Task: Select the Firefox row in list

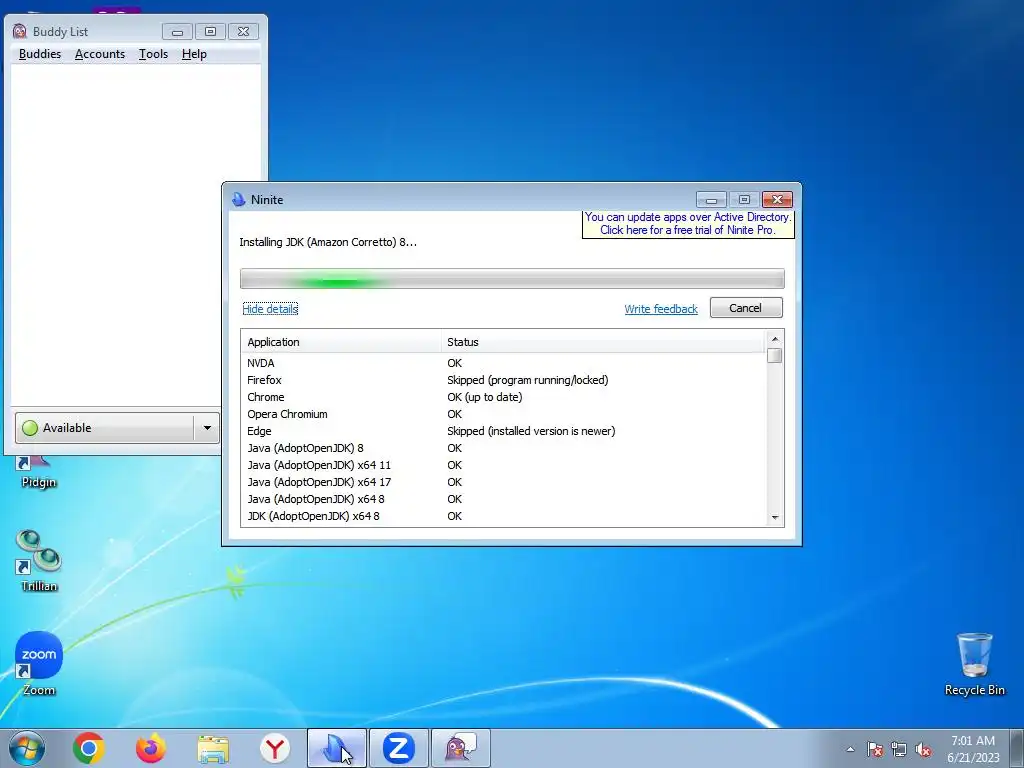Action: click(x=503, y=380)
